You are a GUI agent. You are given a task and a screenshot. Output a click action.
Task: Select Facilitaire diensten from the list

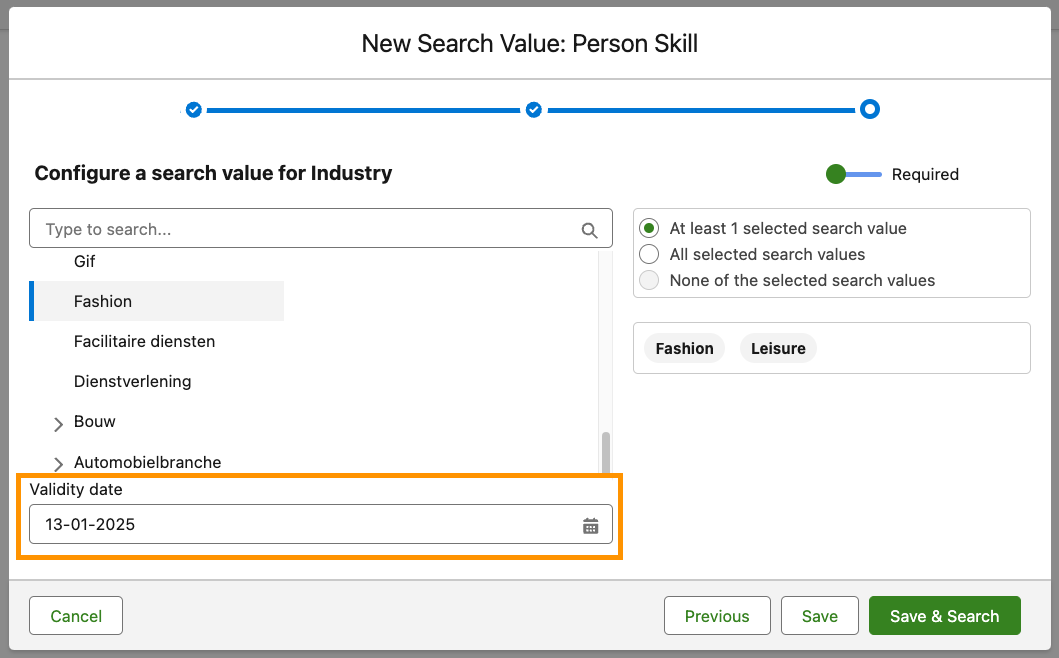[x=144, y=341]
